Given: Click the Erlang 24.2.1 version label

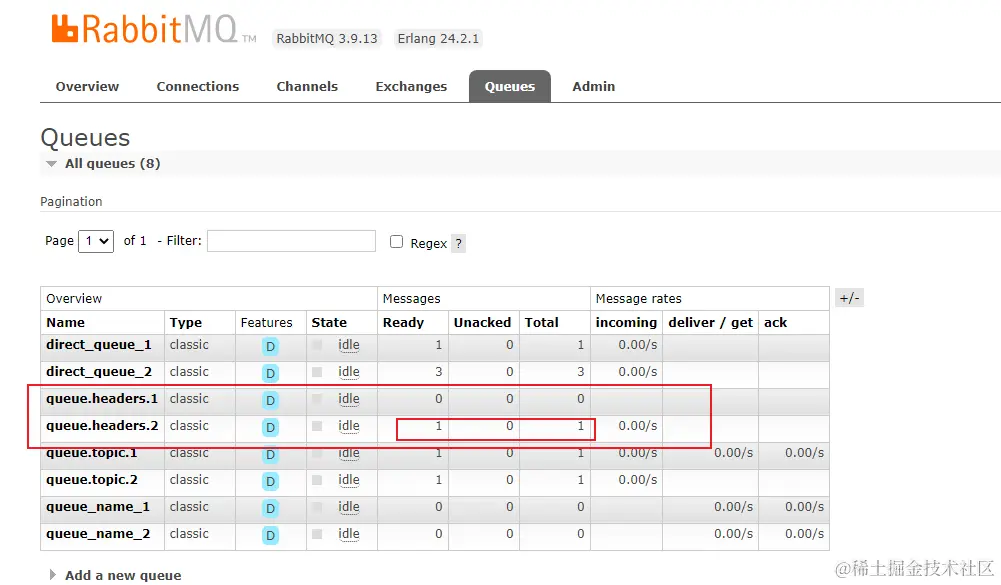Looking at the screenshot, I should [438, 38].
